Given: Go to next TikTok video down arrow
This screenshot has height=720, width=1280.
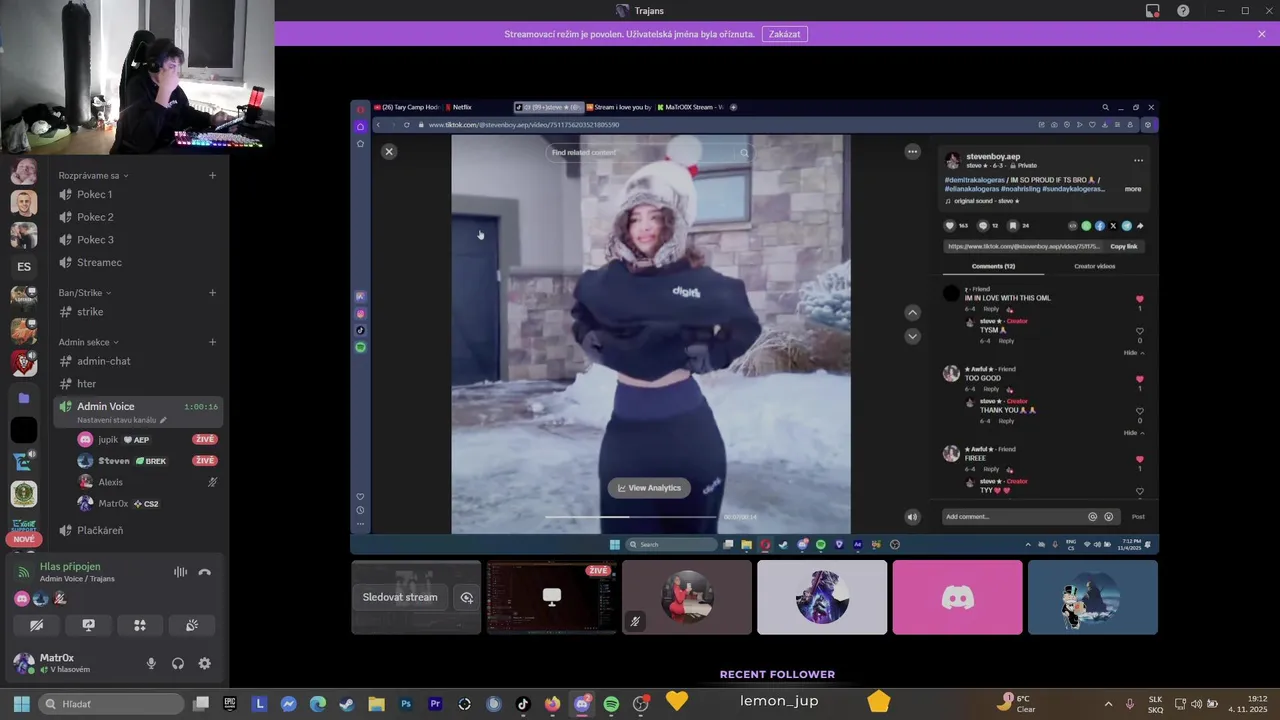Looking at the screenshot, I should 912,336.
